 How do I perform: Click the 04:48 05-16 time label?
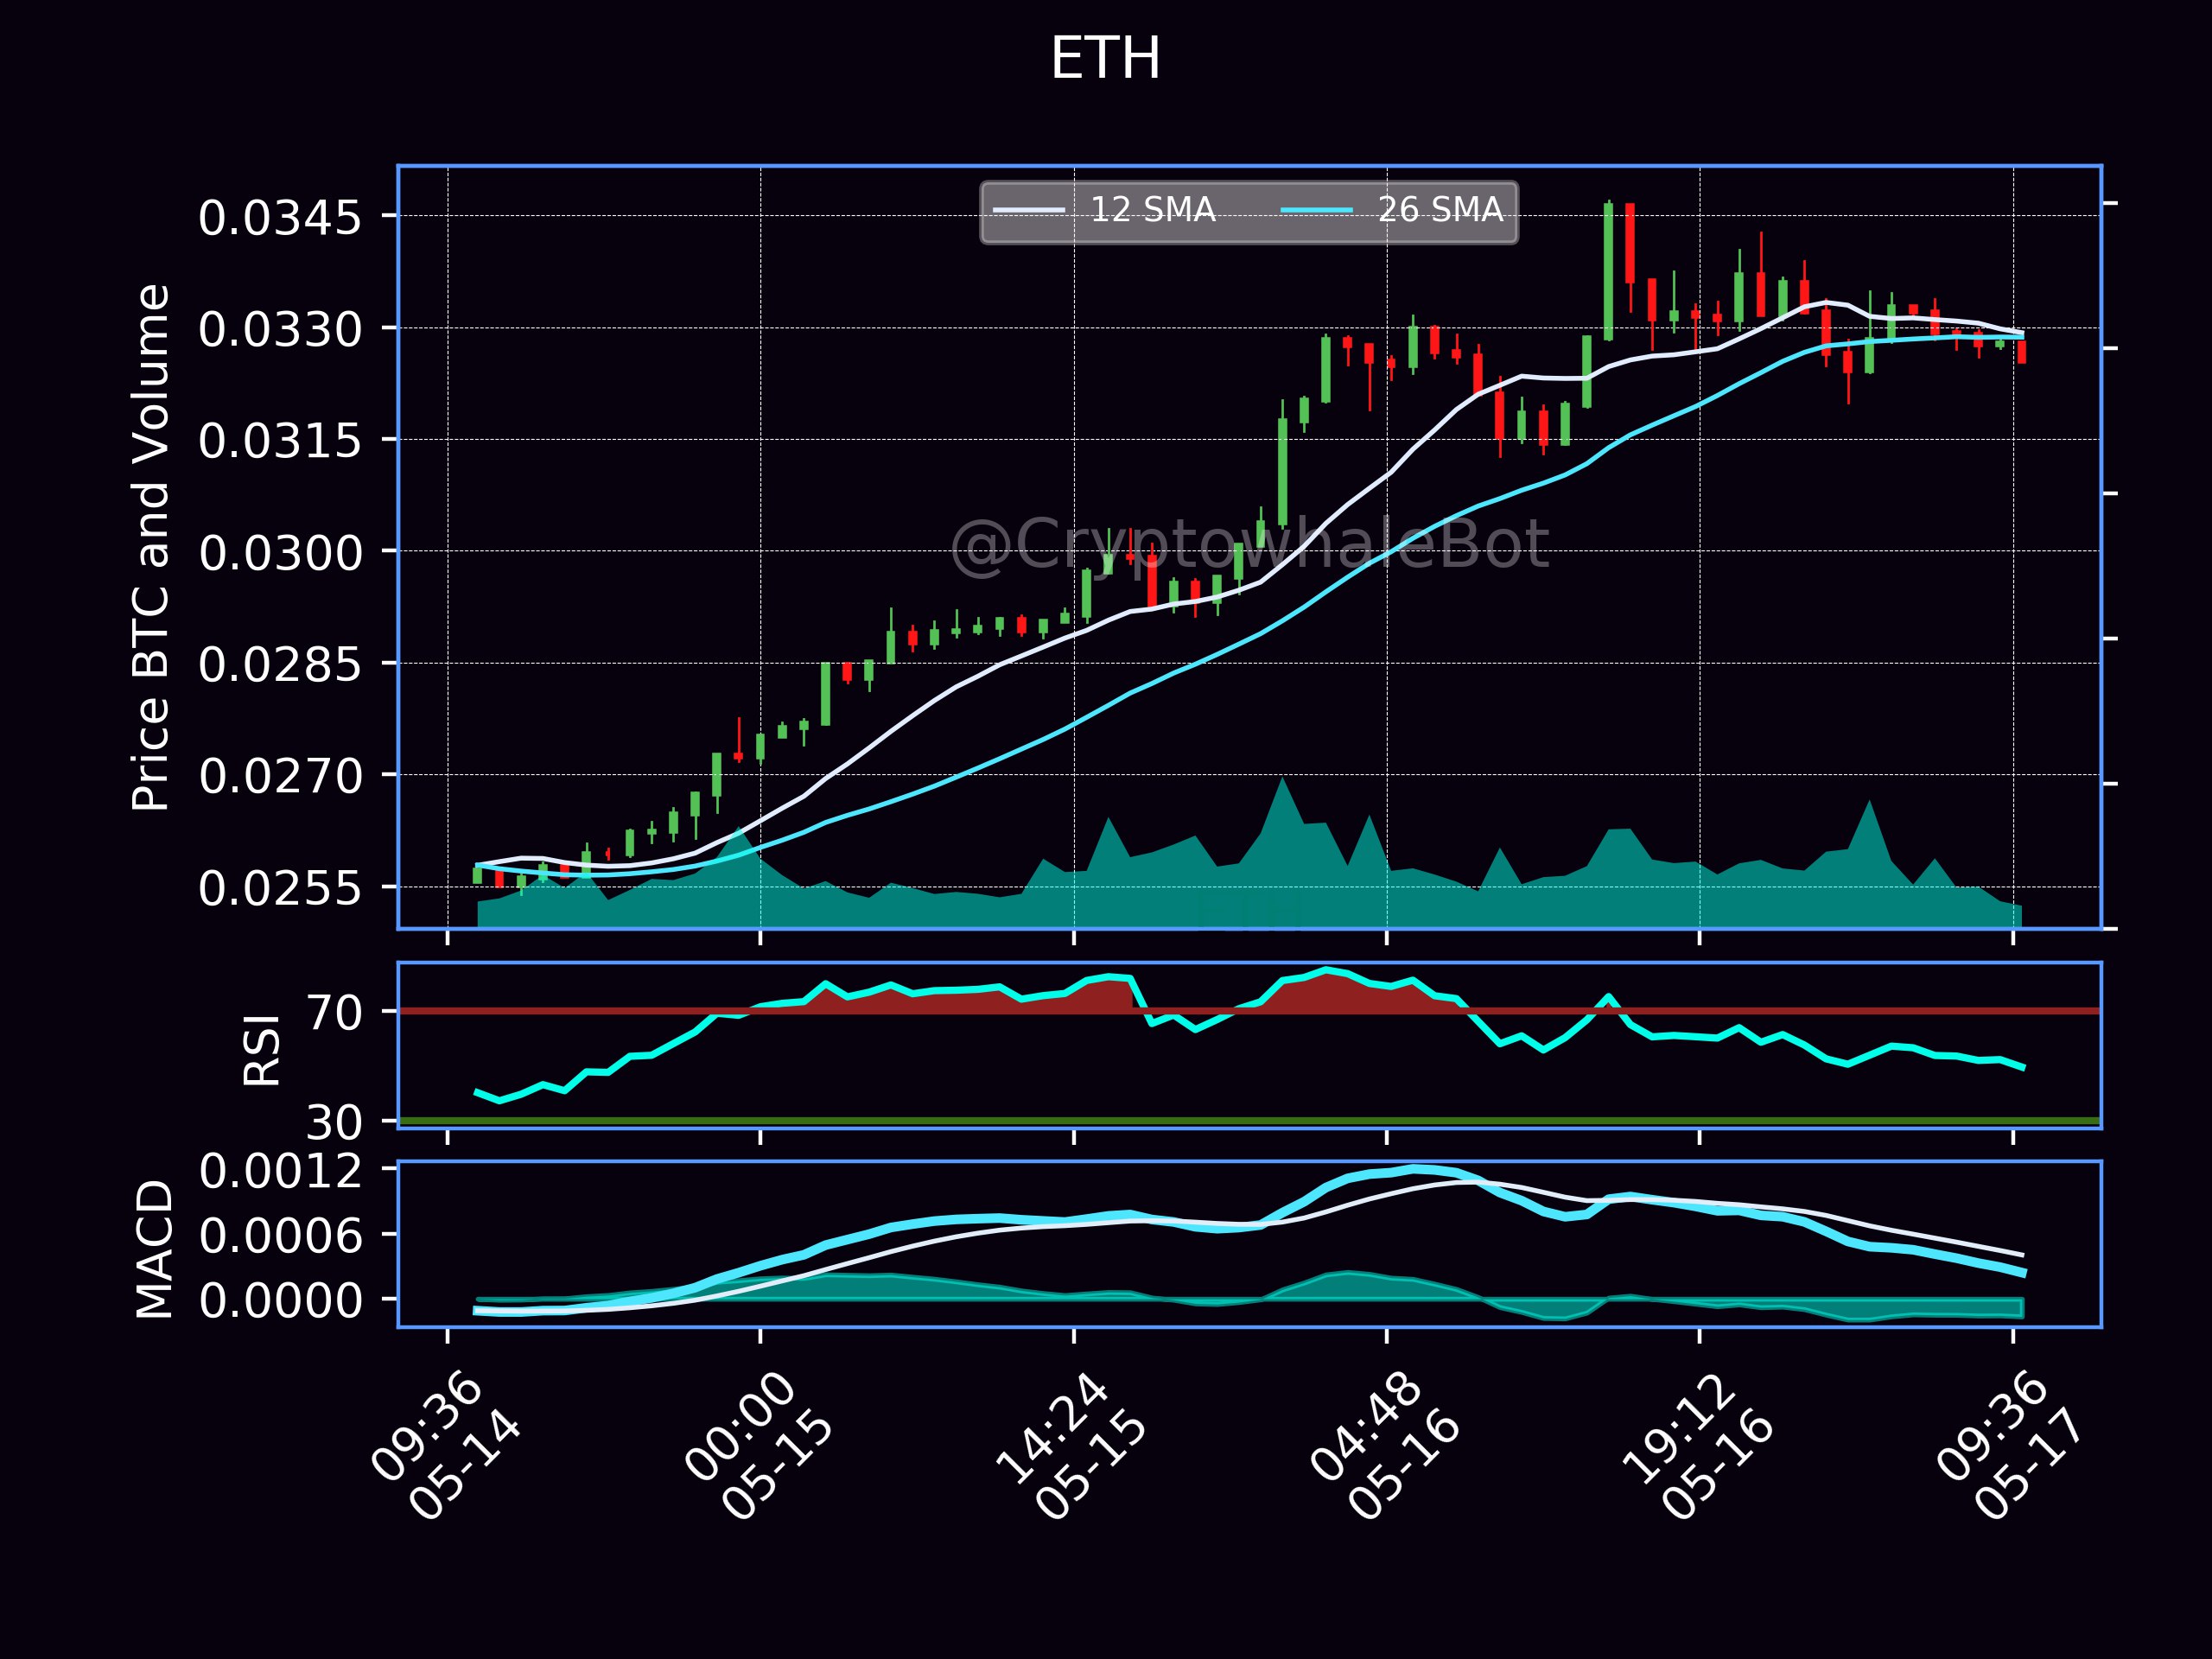coord(1383,1447)
